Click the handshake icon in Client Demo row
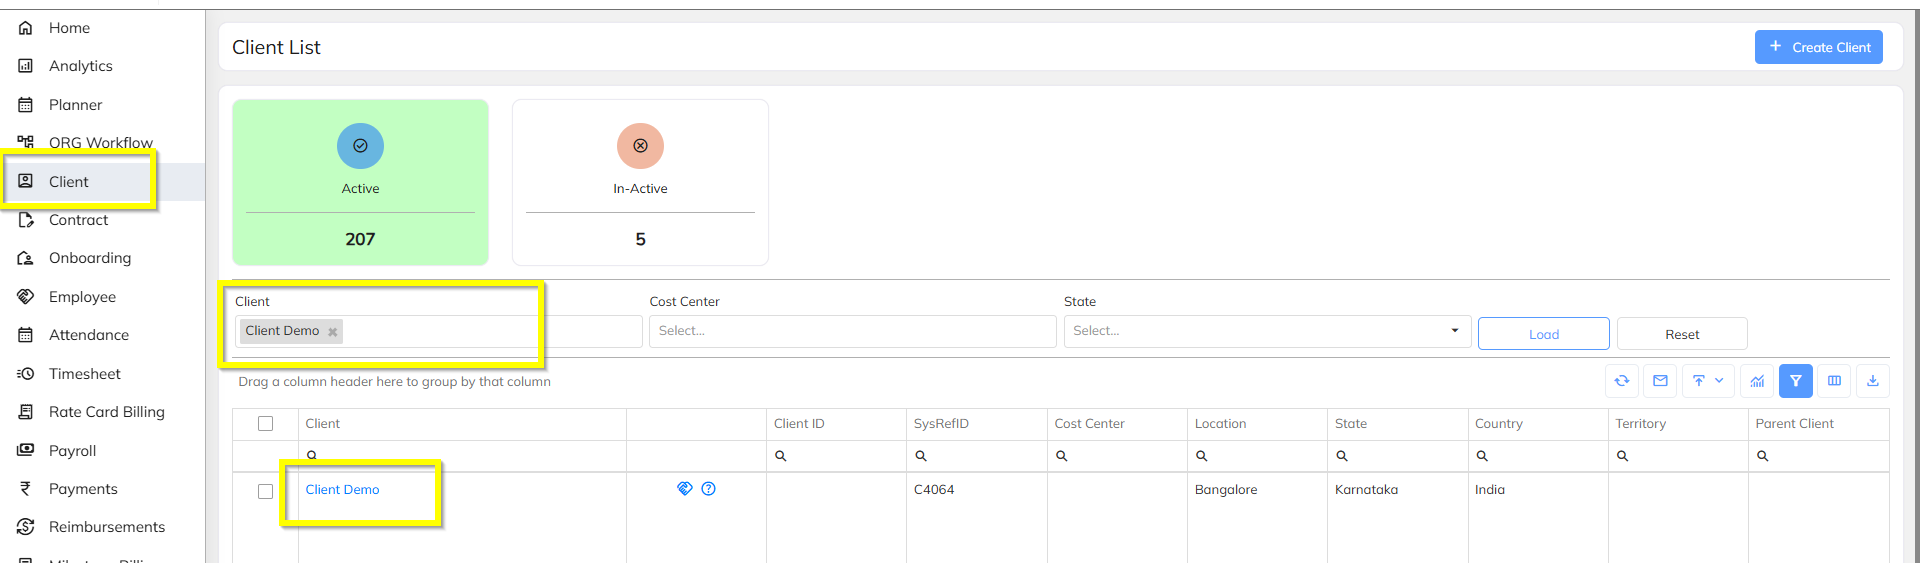This screenshot has height=563, width=1920. click(685, 489)
